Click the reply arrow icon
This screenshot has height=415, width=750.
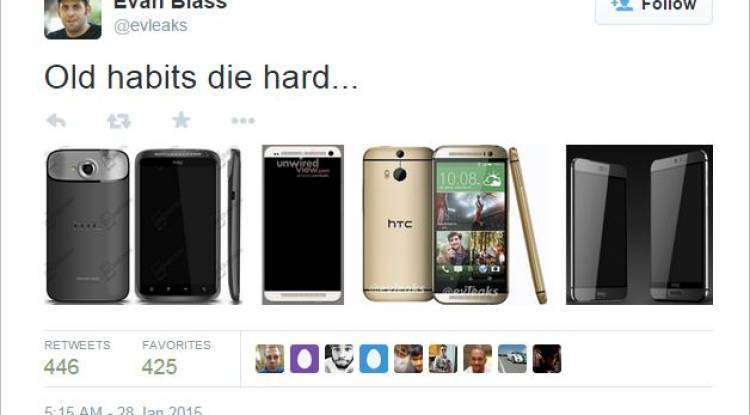[x=55, y=120]
